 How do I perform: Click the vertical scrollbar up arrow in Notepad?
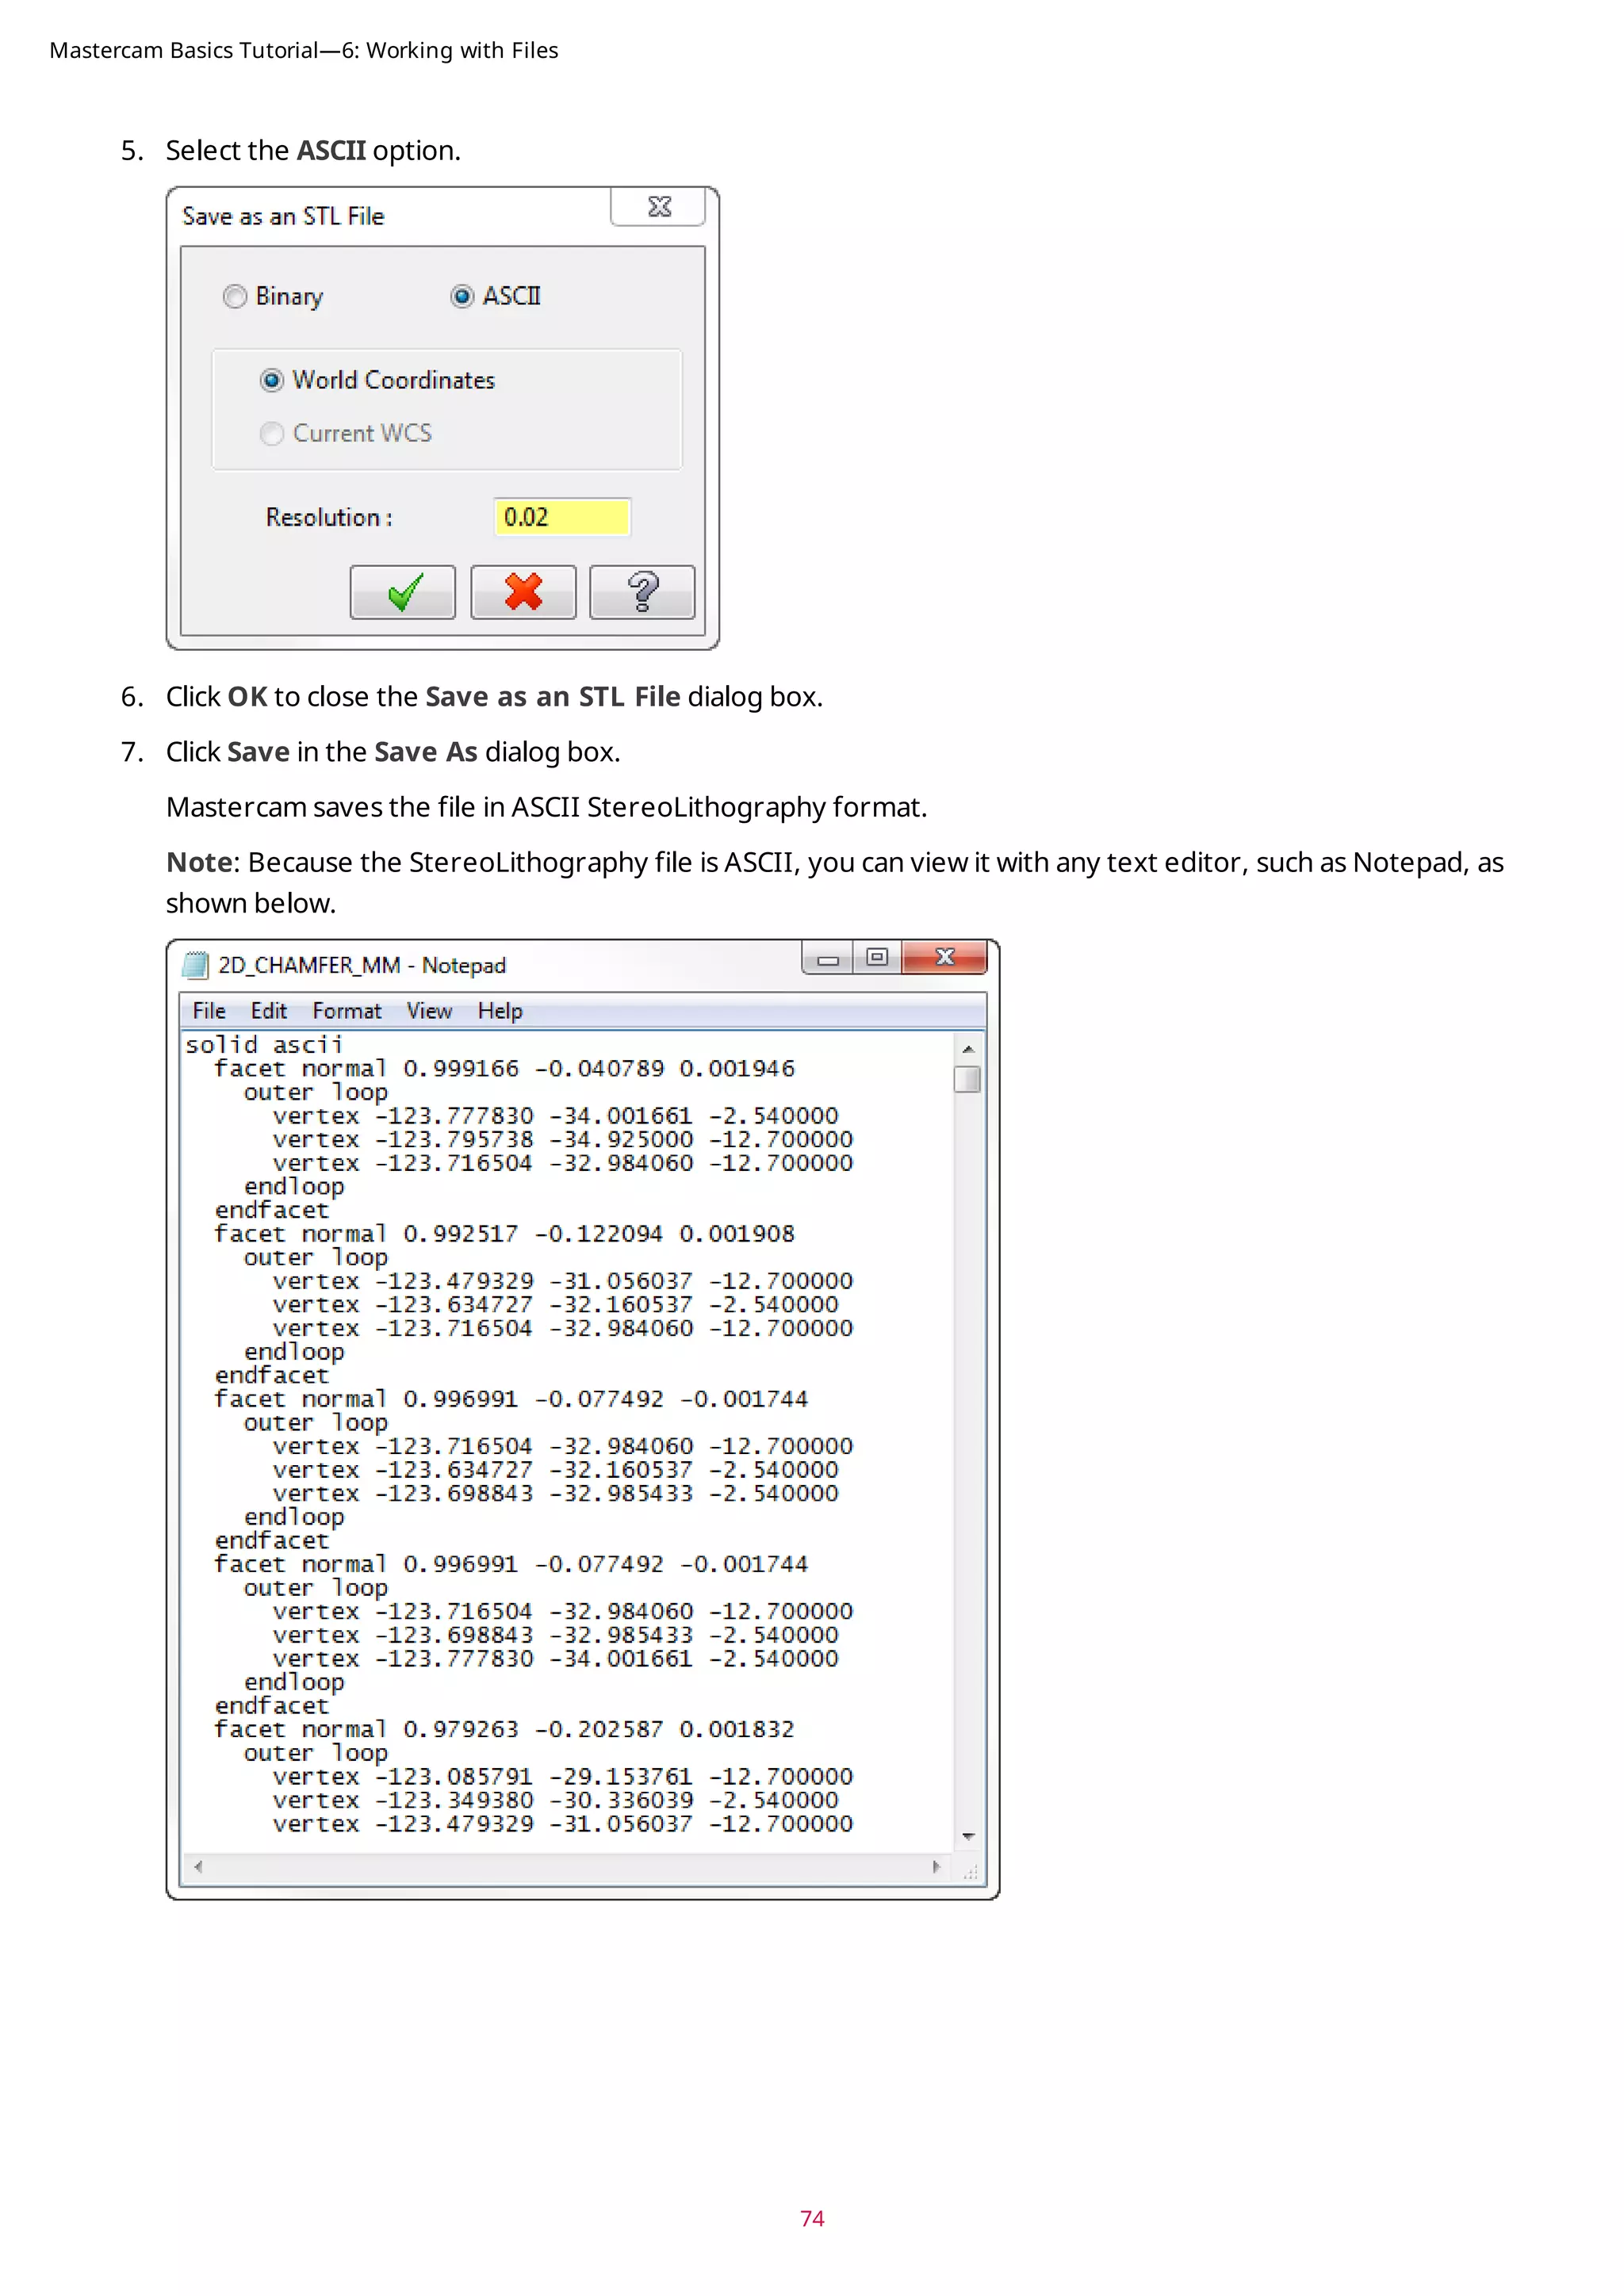968,1049
